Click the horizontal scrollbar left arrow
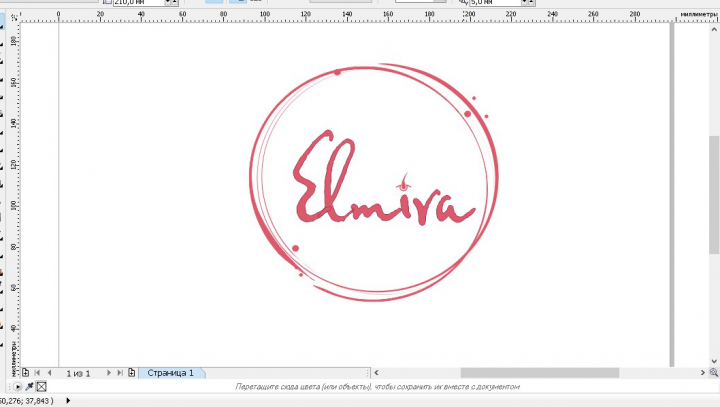 [377, 373]
